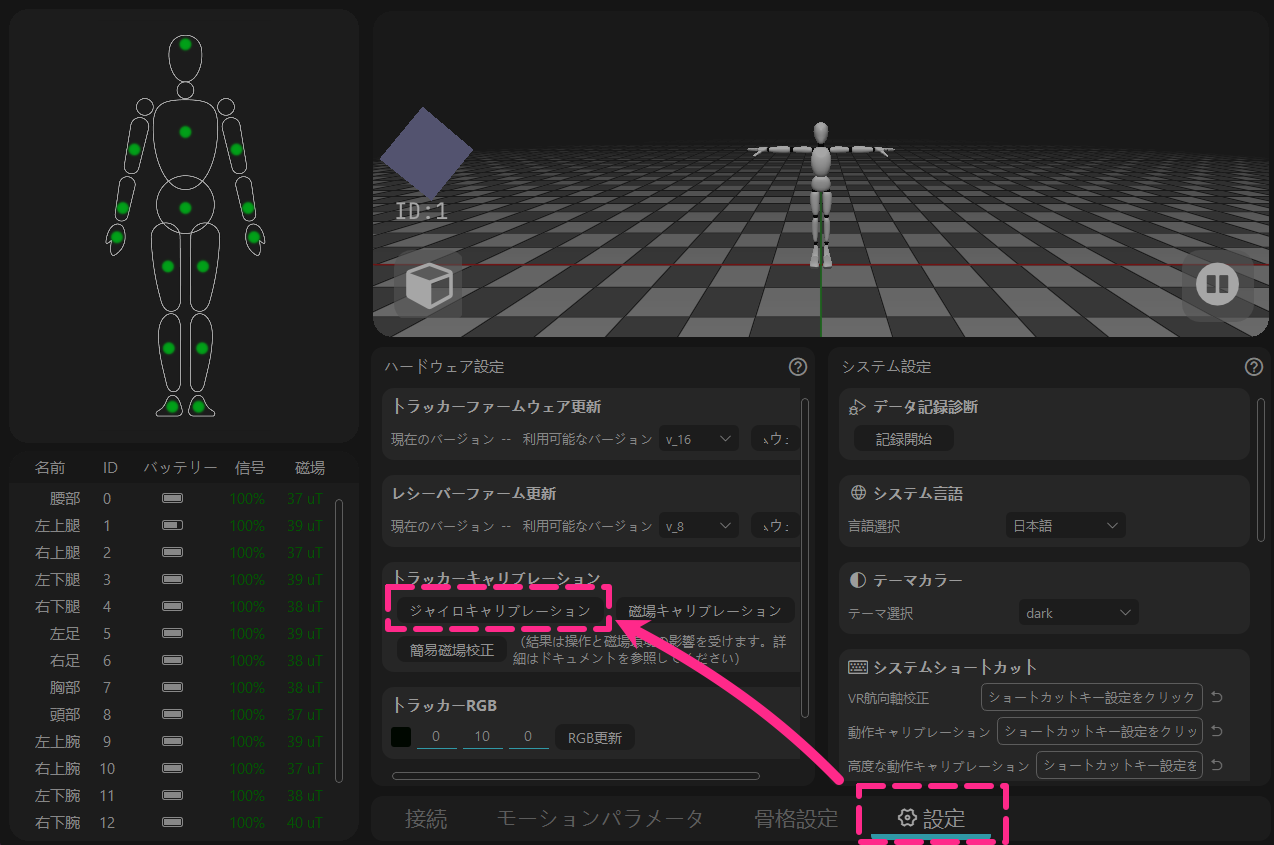Click the 40 uT value in 右下腕 row
This screenshot has height=845, width=1274.
[x=305, y=822]
